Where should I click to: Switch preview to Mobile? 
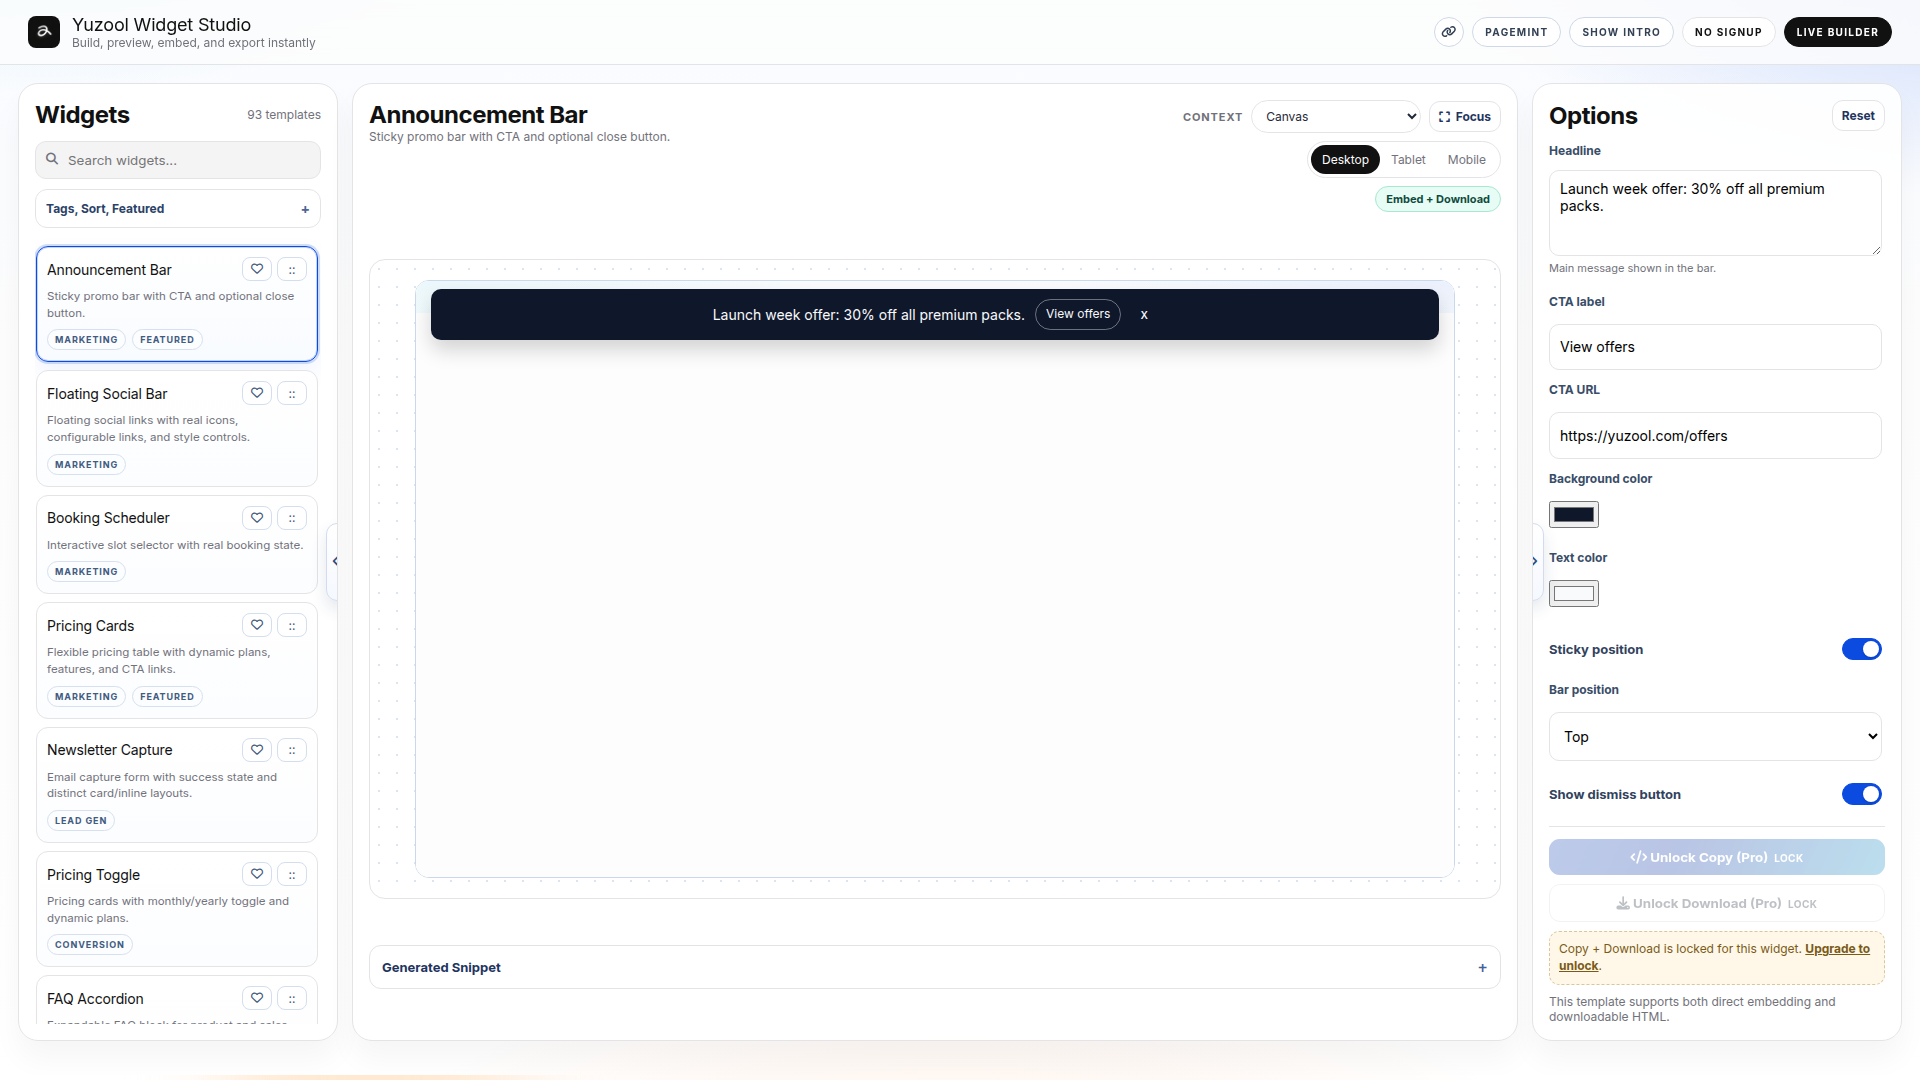click(1466, 160)
